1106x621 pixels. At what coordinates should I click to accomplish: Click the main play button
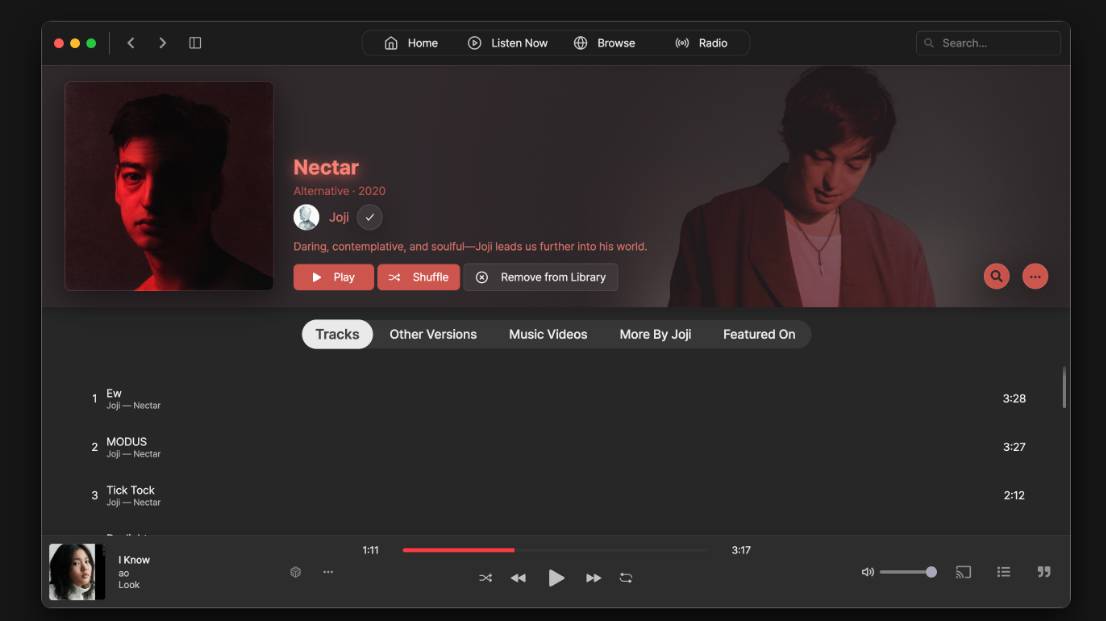(556, 578)
